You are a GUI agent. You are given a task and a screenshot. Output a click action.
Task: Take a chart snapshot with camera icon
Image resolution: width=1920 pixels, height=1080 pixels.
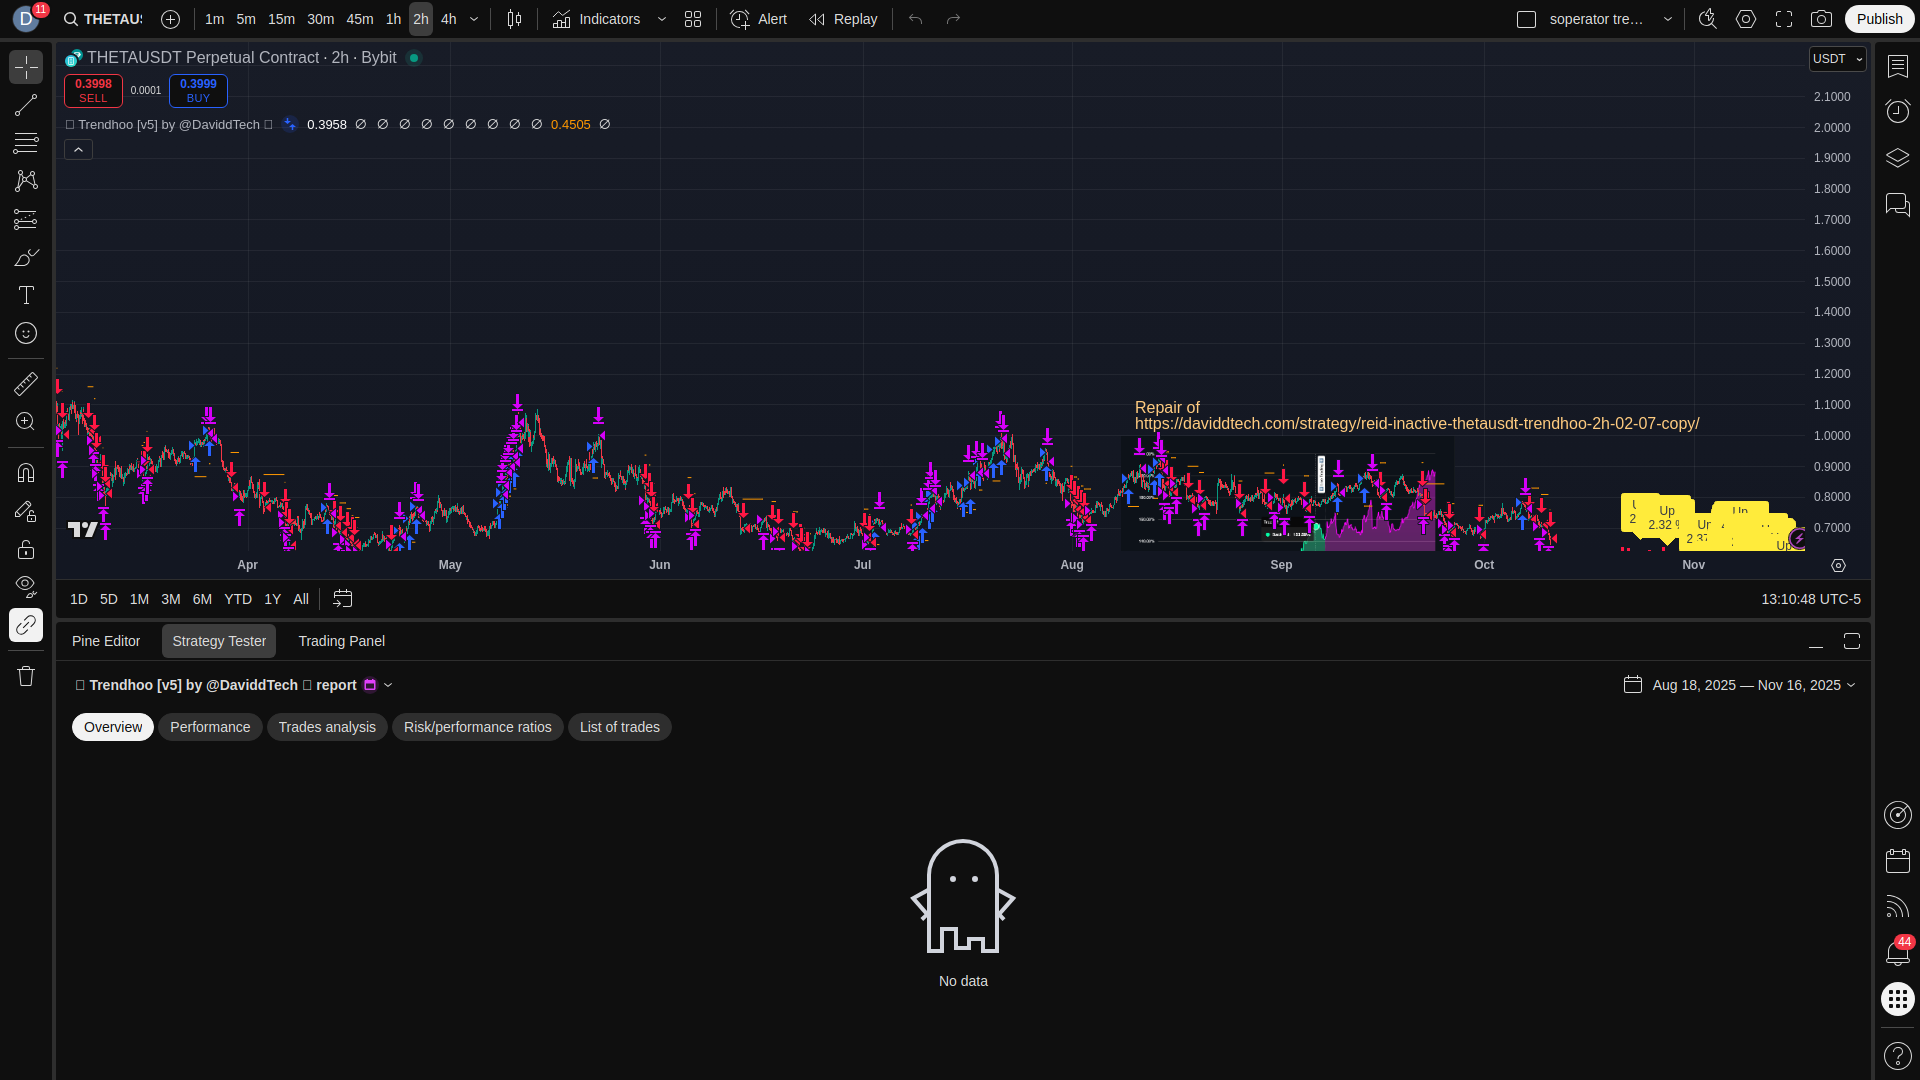1821,19
